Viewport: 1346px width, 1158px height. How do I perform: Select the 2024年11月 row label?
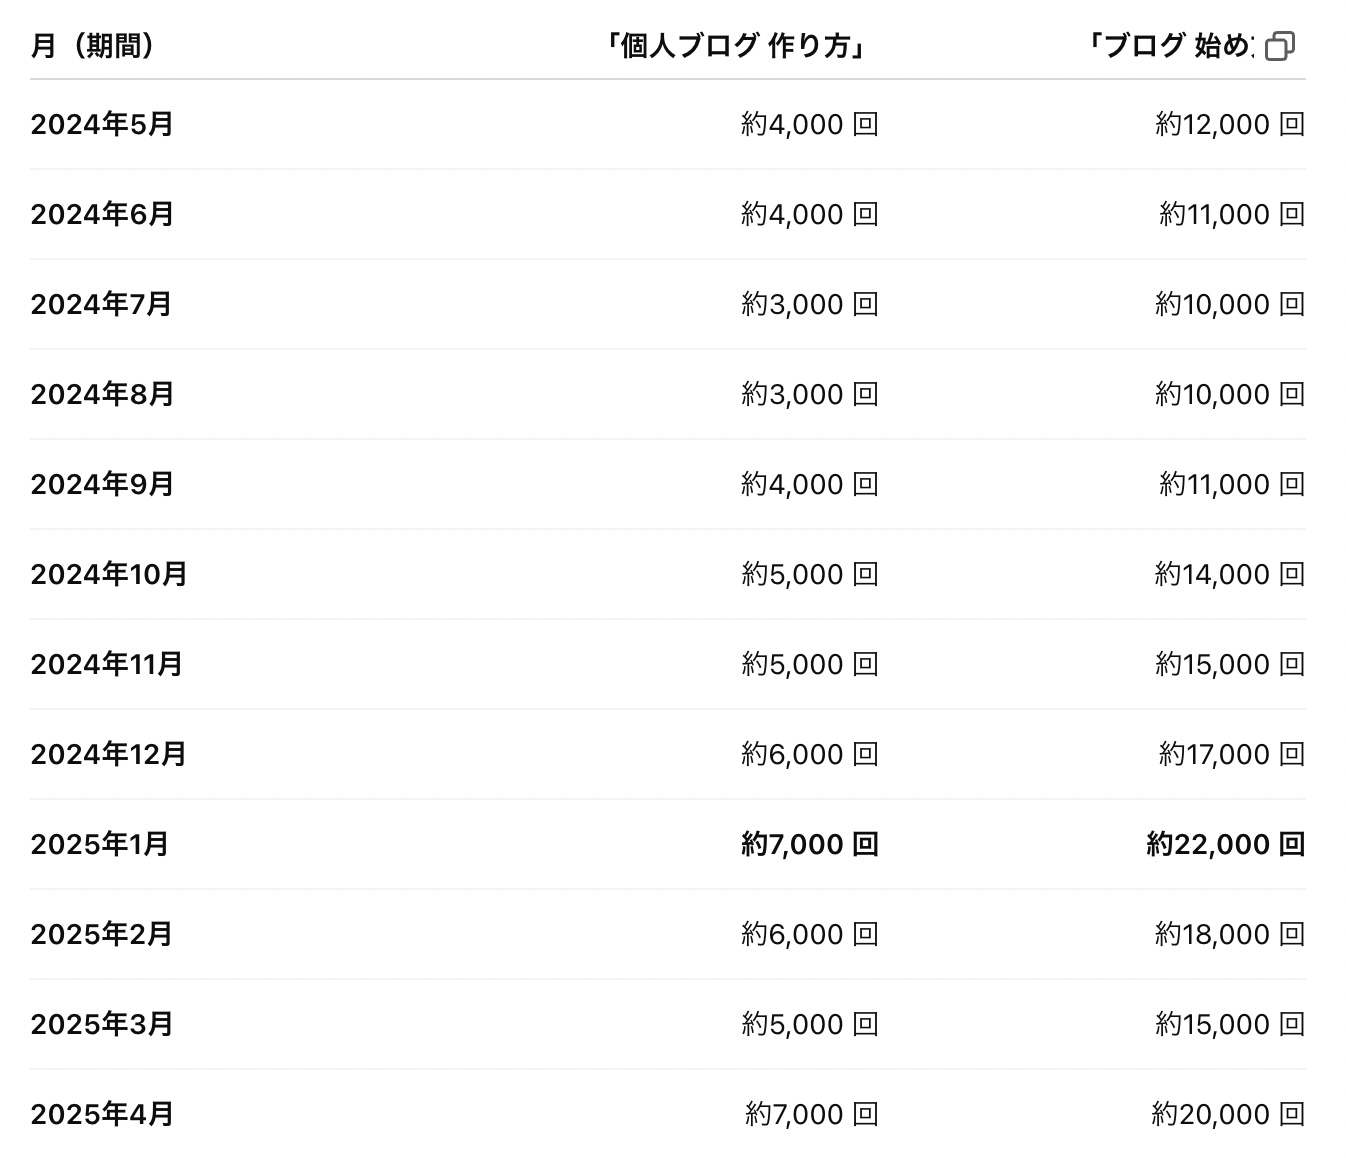[x=106, y=664]
